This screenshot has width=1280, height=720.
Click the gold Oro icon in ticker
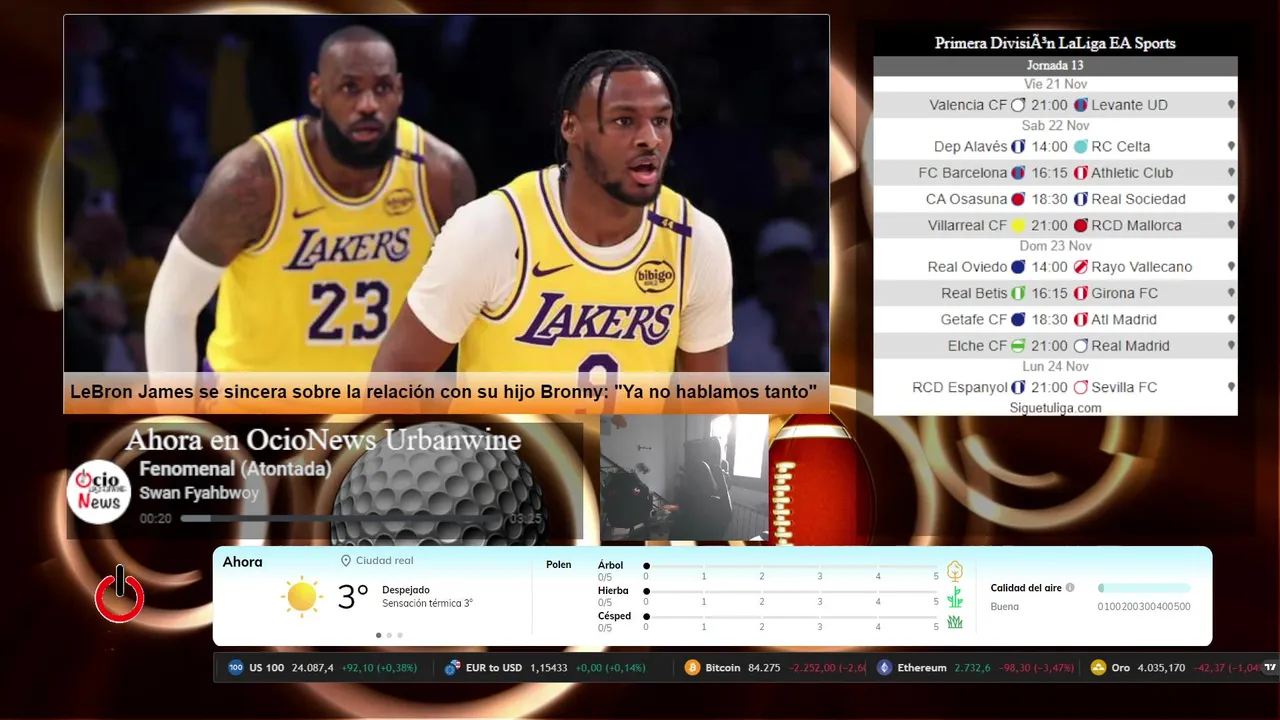(1098, 668)
